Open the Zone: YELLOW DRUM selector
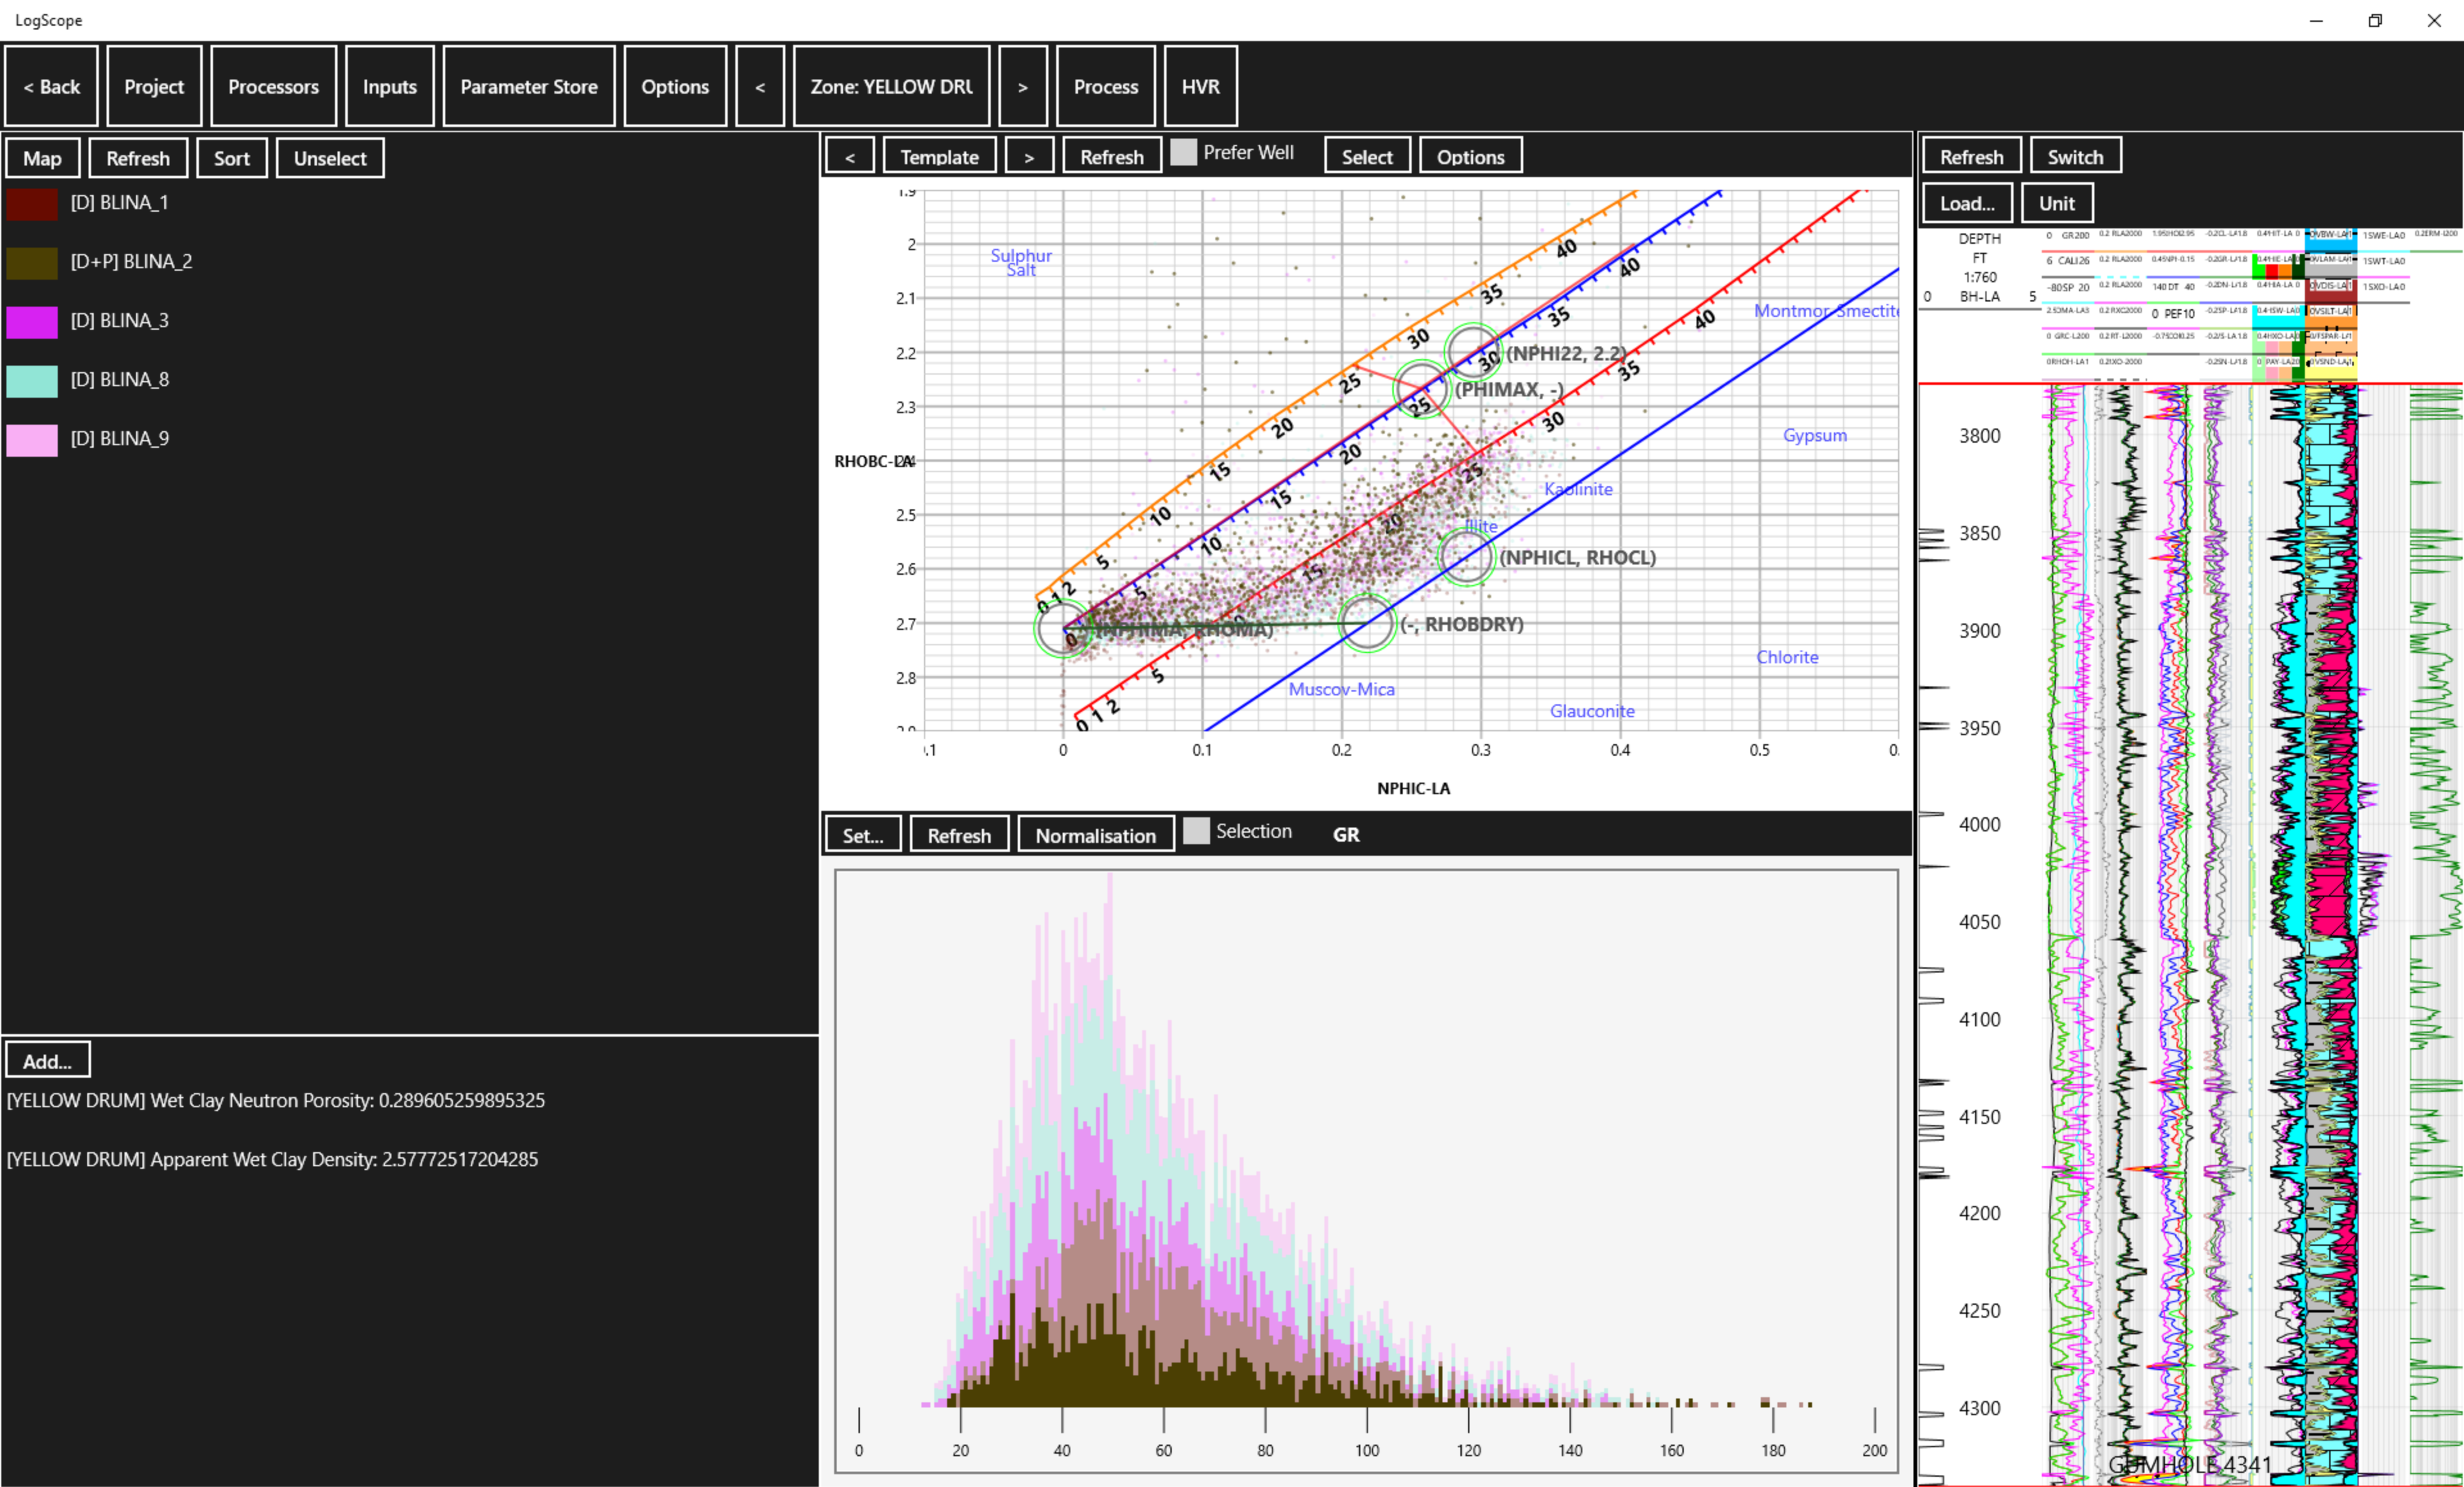Image resolution: width=2464 pixels, height=1487 pixels. point(891,86)
